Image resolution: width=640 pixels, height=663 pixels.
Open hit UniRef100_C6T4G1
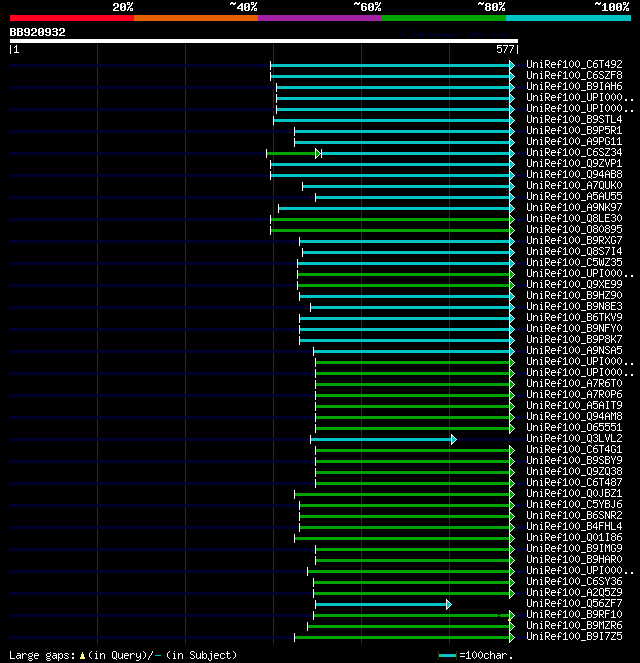[x=574, y=449]
